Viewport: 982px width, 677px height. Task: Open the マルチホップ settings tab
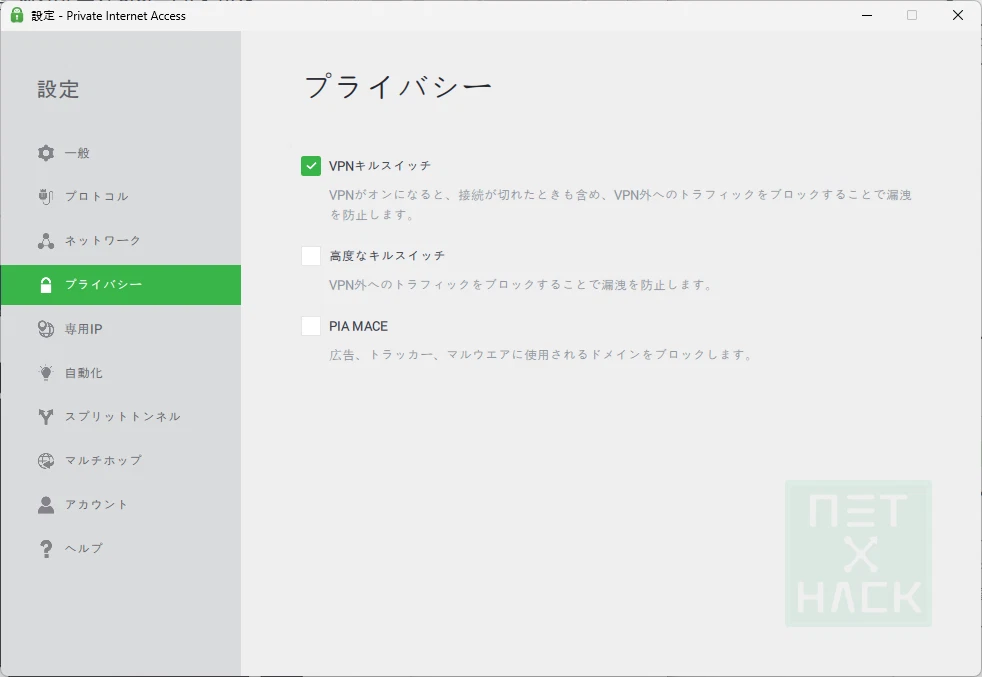tap(103, 461)
